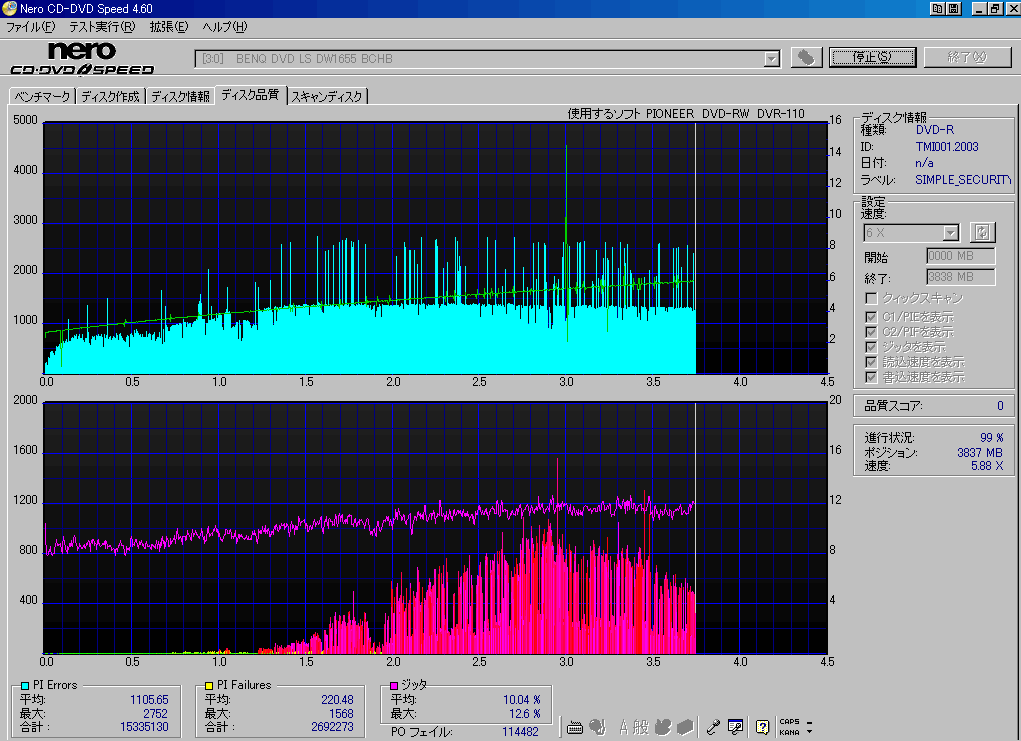The width and height of the screenshot is (1021, 741).
Task: Expand the 6 X speed dropdown
Action: coord(950,233)
